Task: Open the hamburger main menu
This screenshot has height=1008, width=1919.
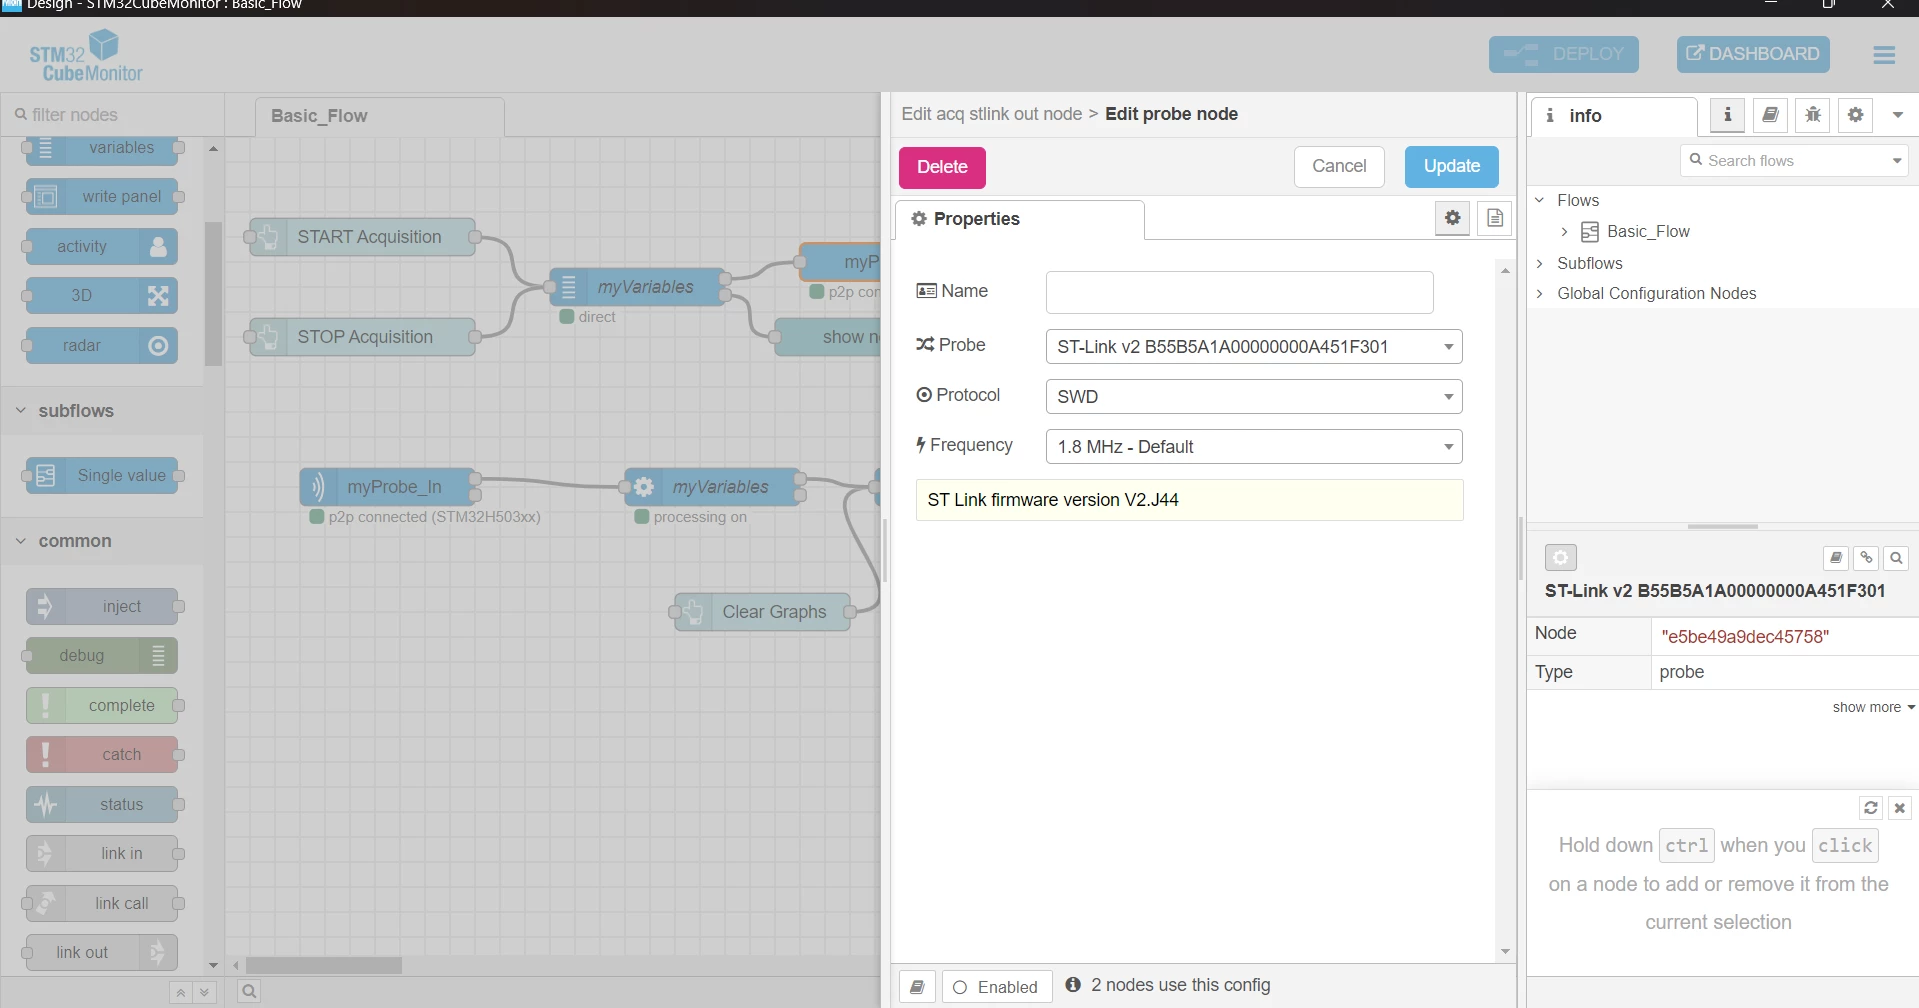Action: 1884,55
